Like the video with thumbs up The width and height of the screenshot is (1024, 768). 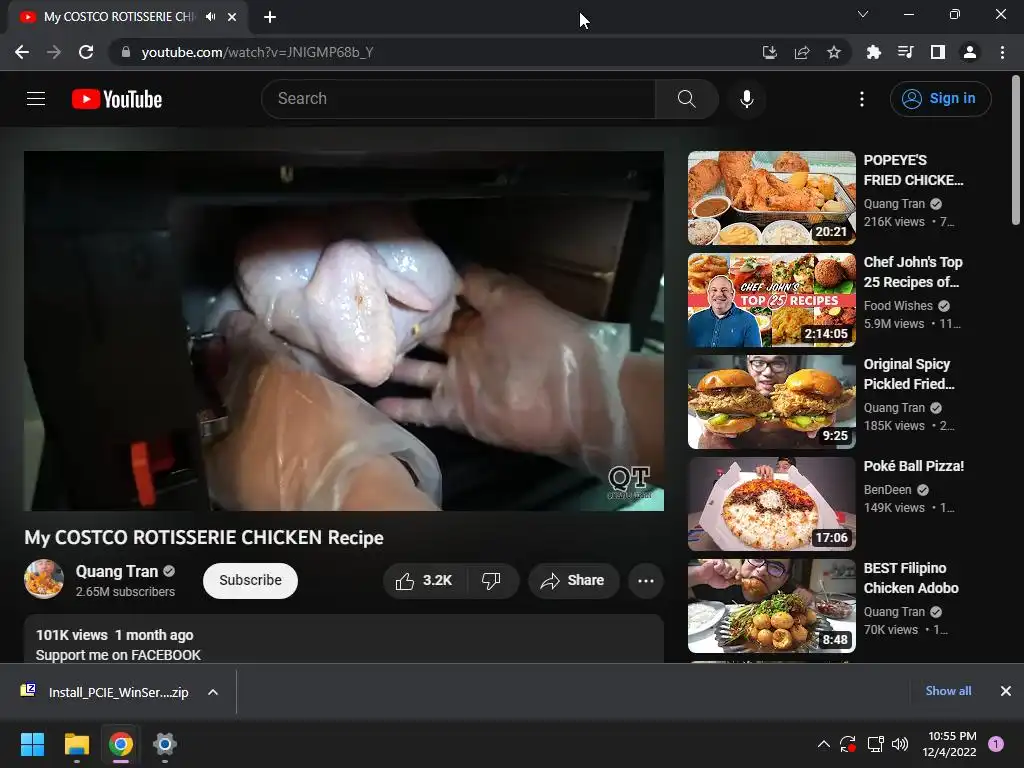(x=424, y=581)
